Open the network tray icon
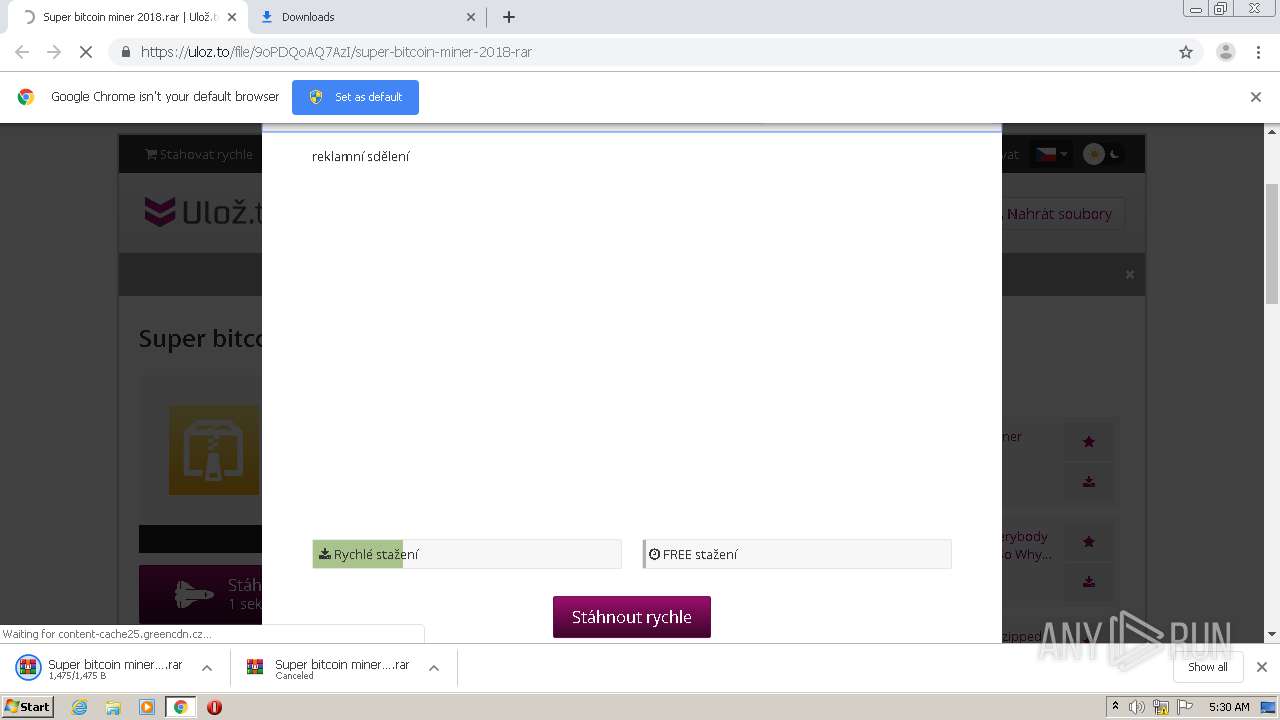This screenshot has width=1280, height=720. click(1160, 707)
